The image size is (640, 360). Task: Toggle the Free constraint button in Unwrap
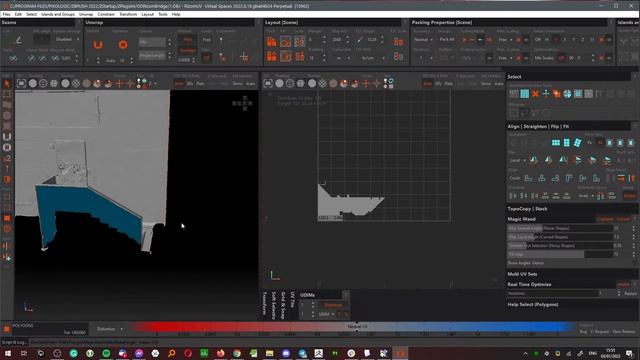coord(207,40)
